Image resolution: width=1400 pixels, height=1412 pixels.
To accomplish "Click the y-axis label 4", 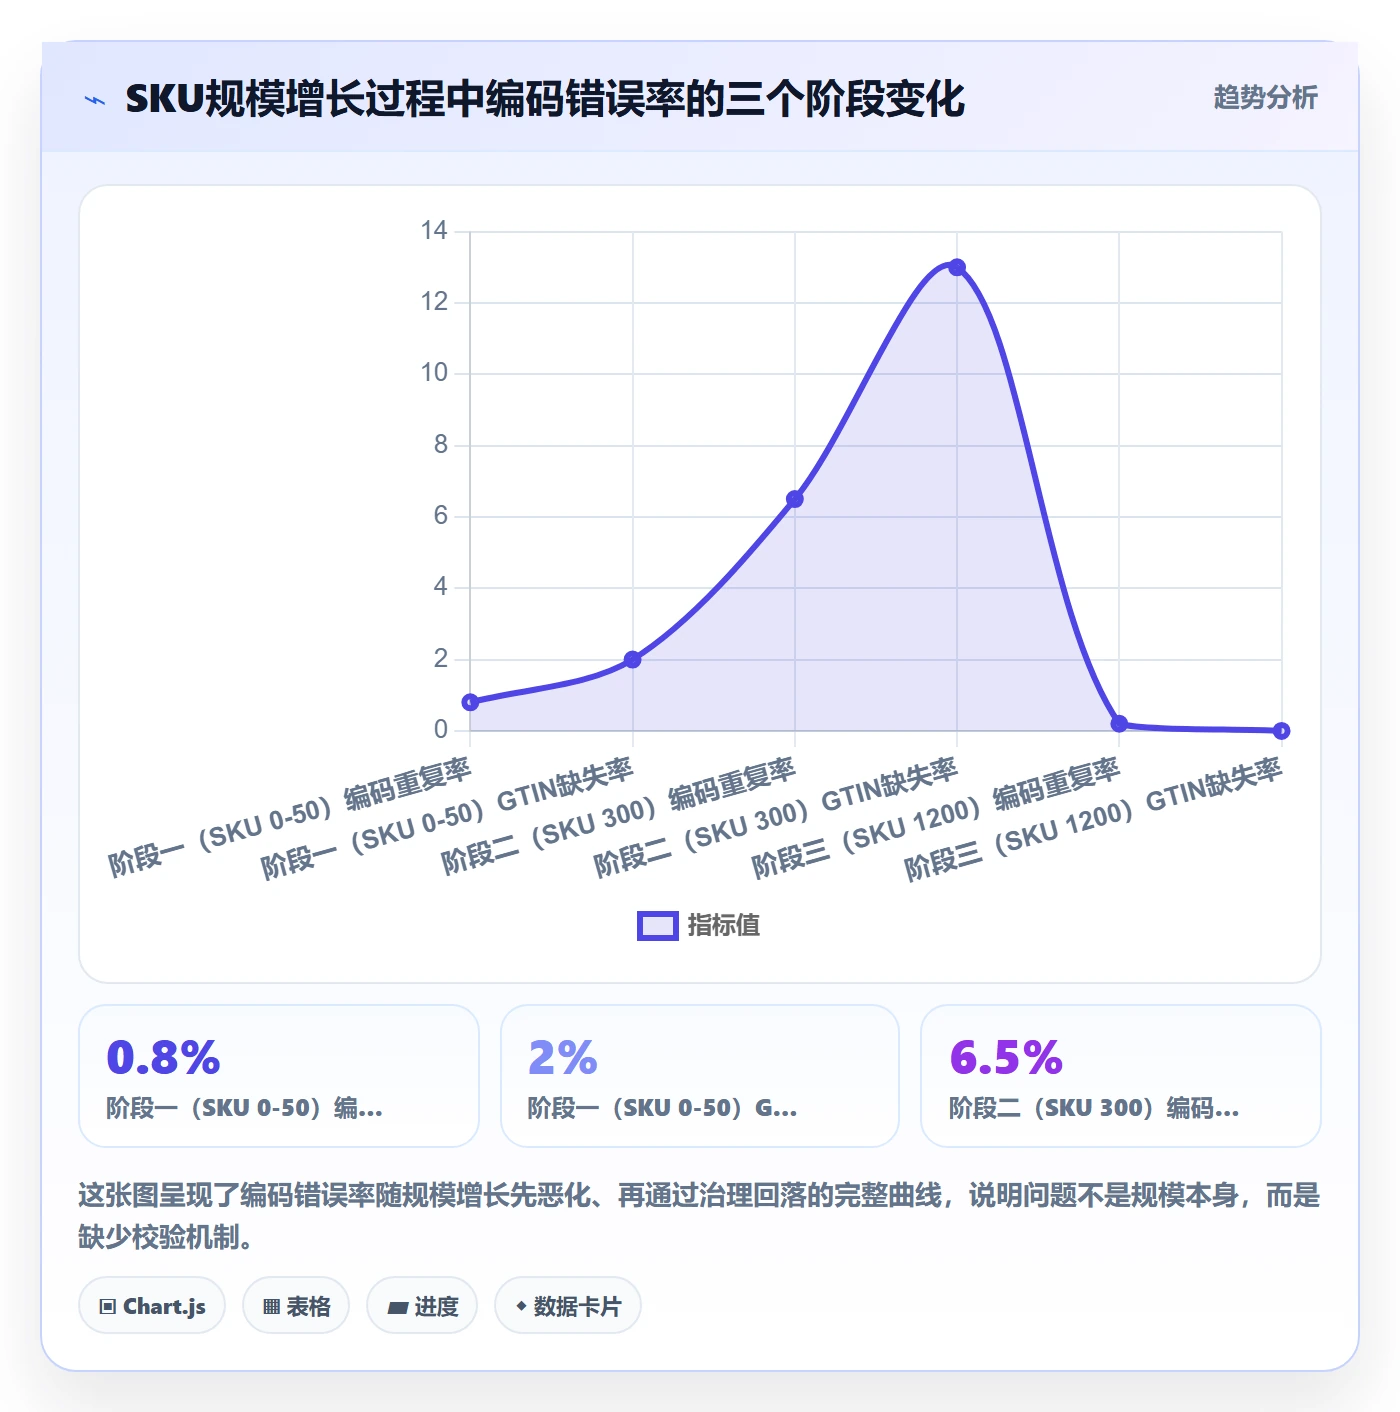I will click(440, 587).
